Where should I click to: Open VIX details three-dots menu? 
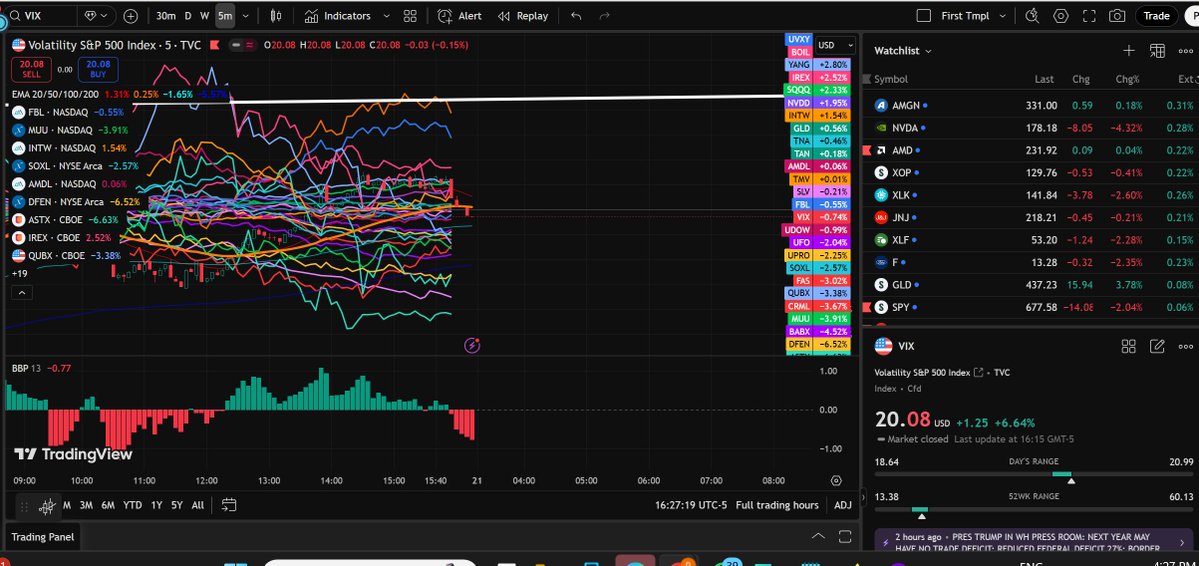click(1185, 346)
